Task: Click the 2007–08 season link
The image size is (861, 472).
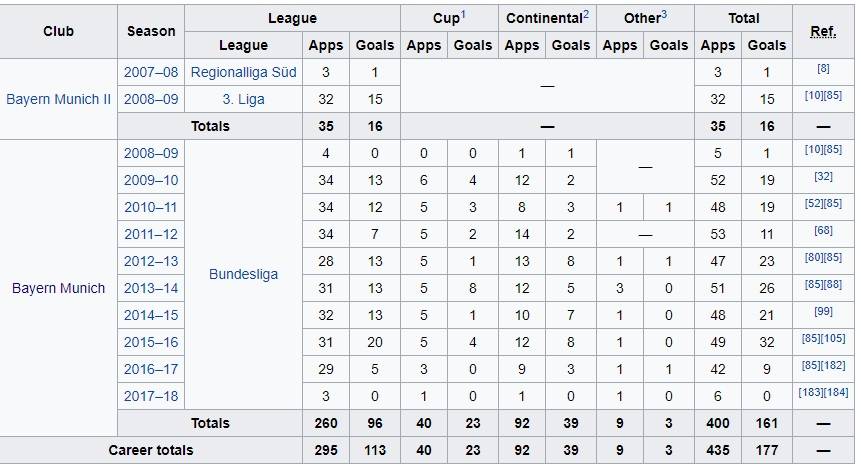Action: click(151, 72)
